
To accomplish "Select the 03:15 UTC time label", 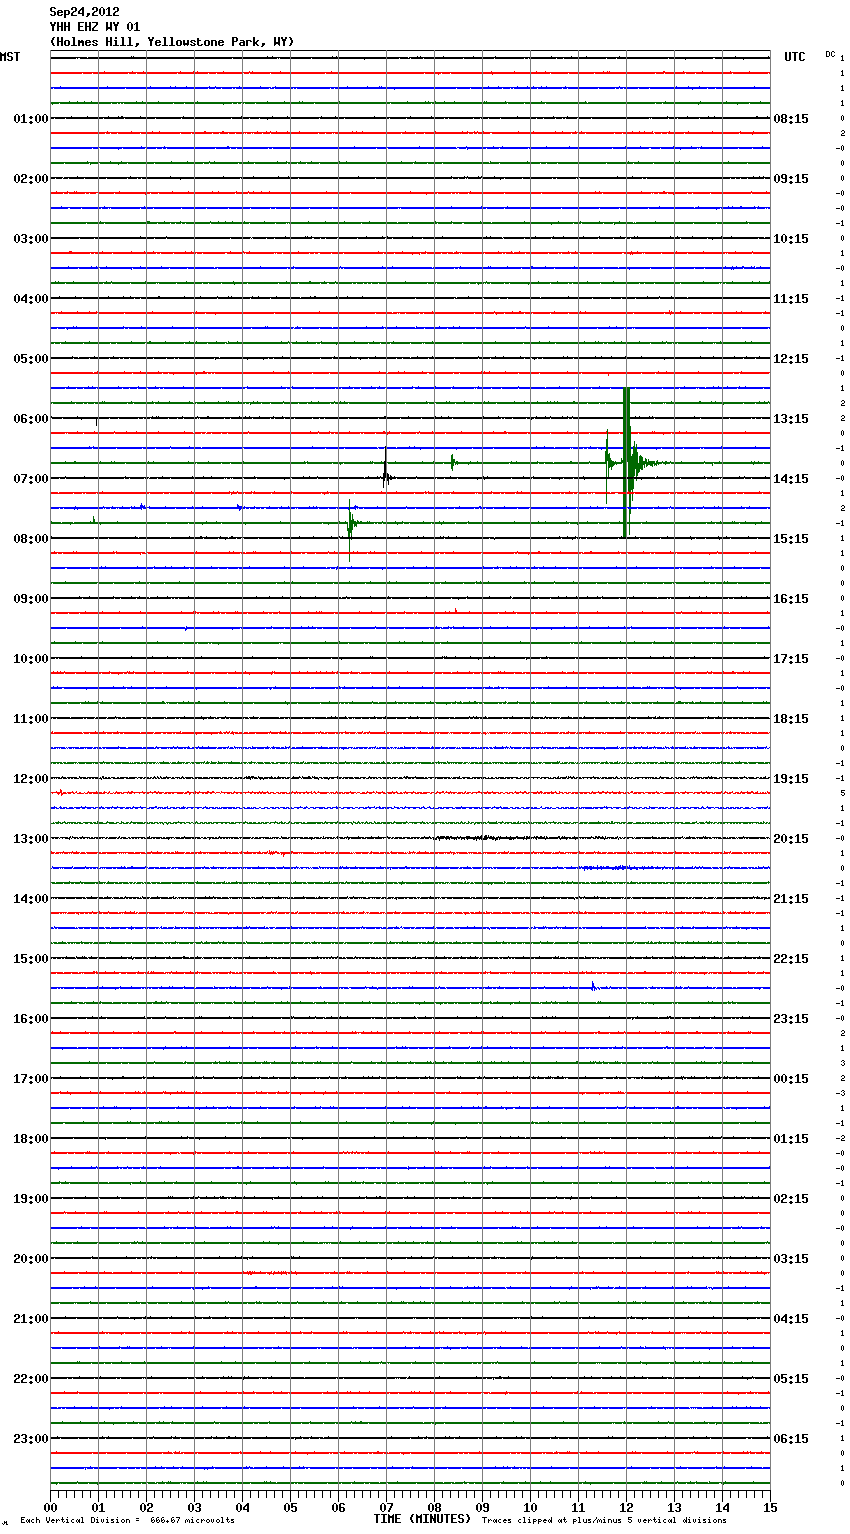I will (791, 1259).
